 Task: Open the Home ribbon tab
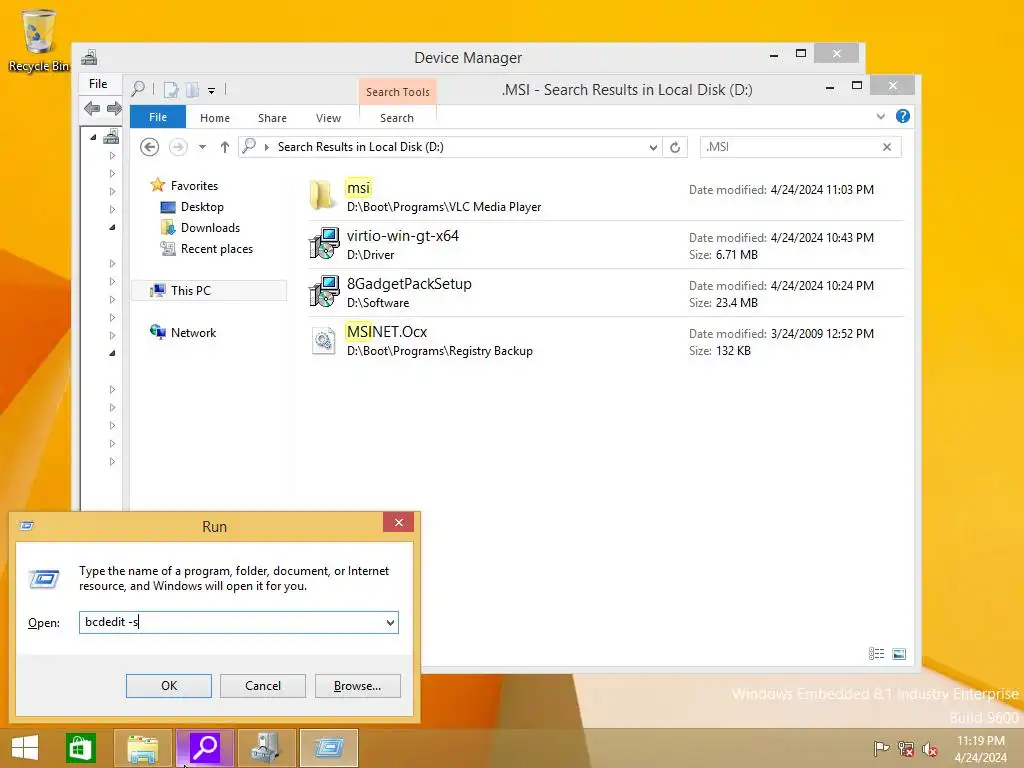click(215, 118)
